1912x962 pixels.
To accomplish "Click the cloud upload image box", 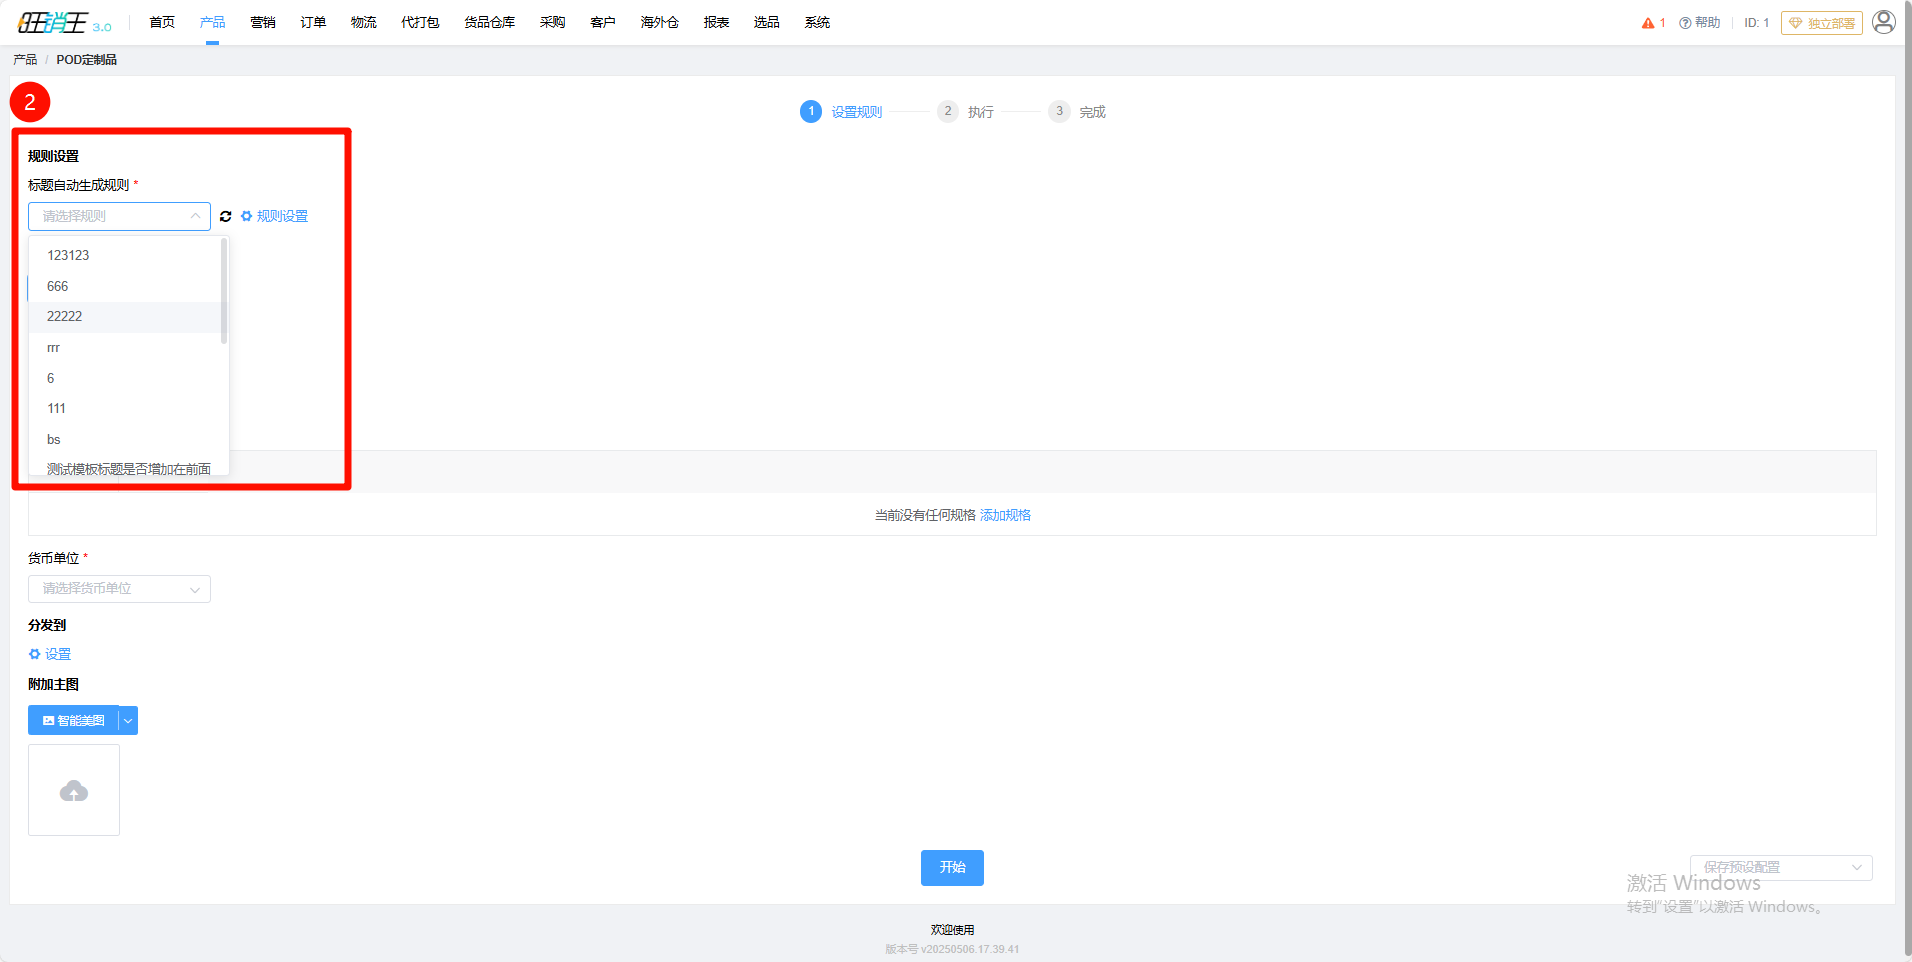I will 74,790.
